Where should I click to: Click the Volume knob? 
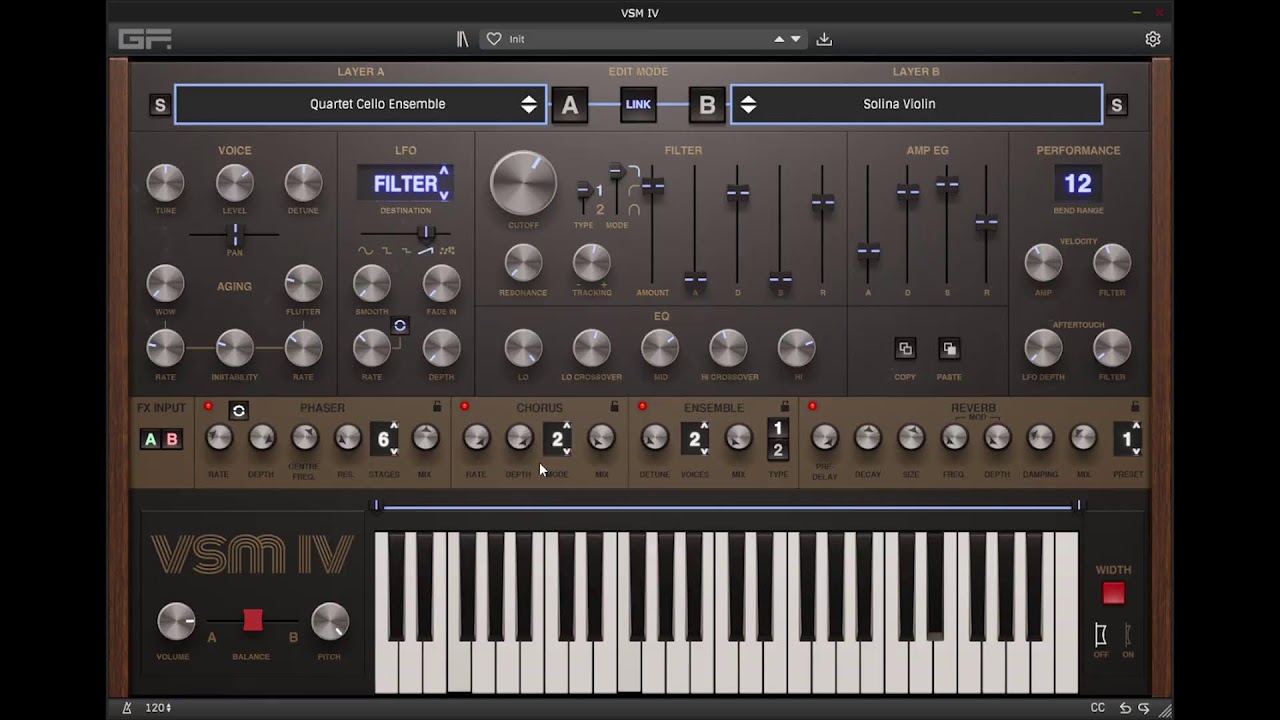point(177,622)
